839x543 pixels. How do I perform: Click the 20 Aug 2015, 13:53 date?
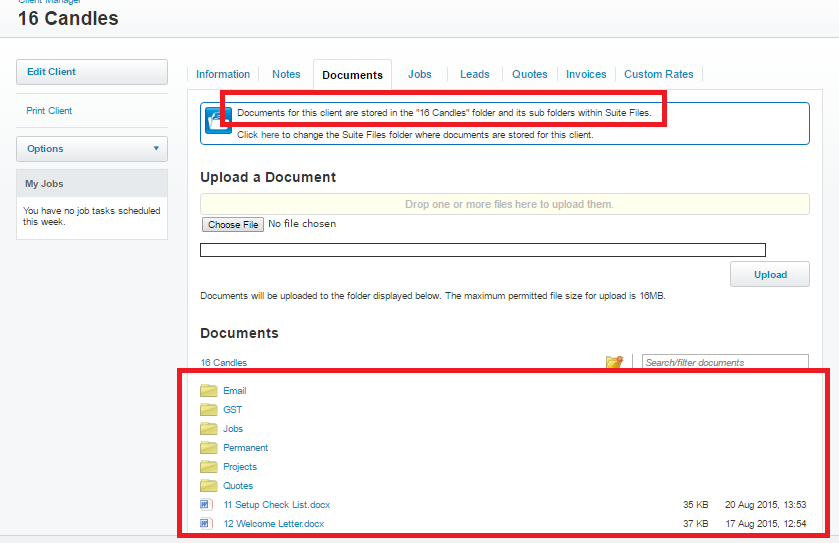pos(766,504)
